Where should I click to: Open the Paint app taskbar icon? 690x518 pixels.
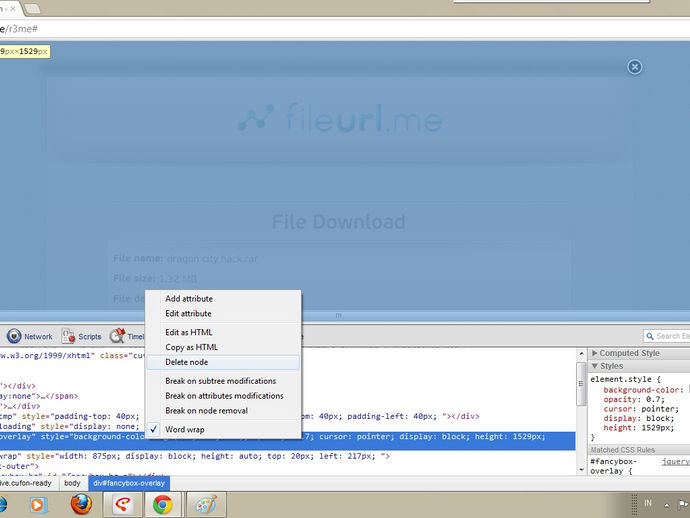[206, 504]
